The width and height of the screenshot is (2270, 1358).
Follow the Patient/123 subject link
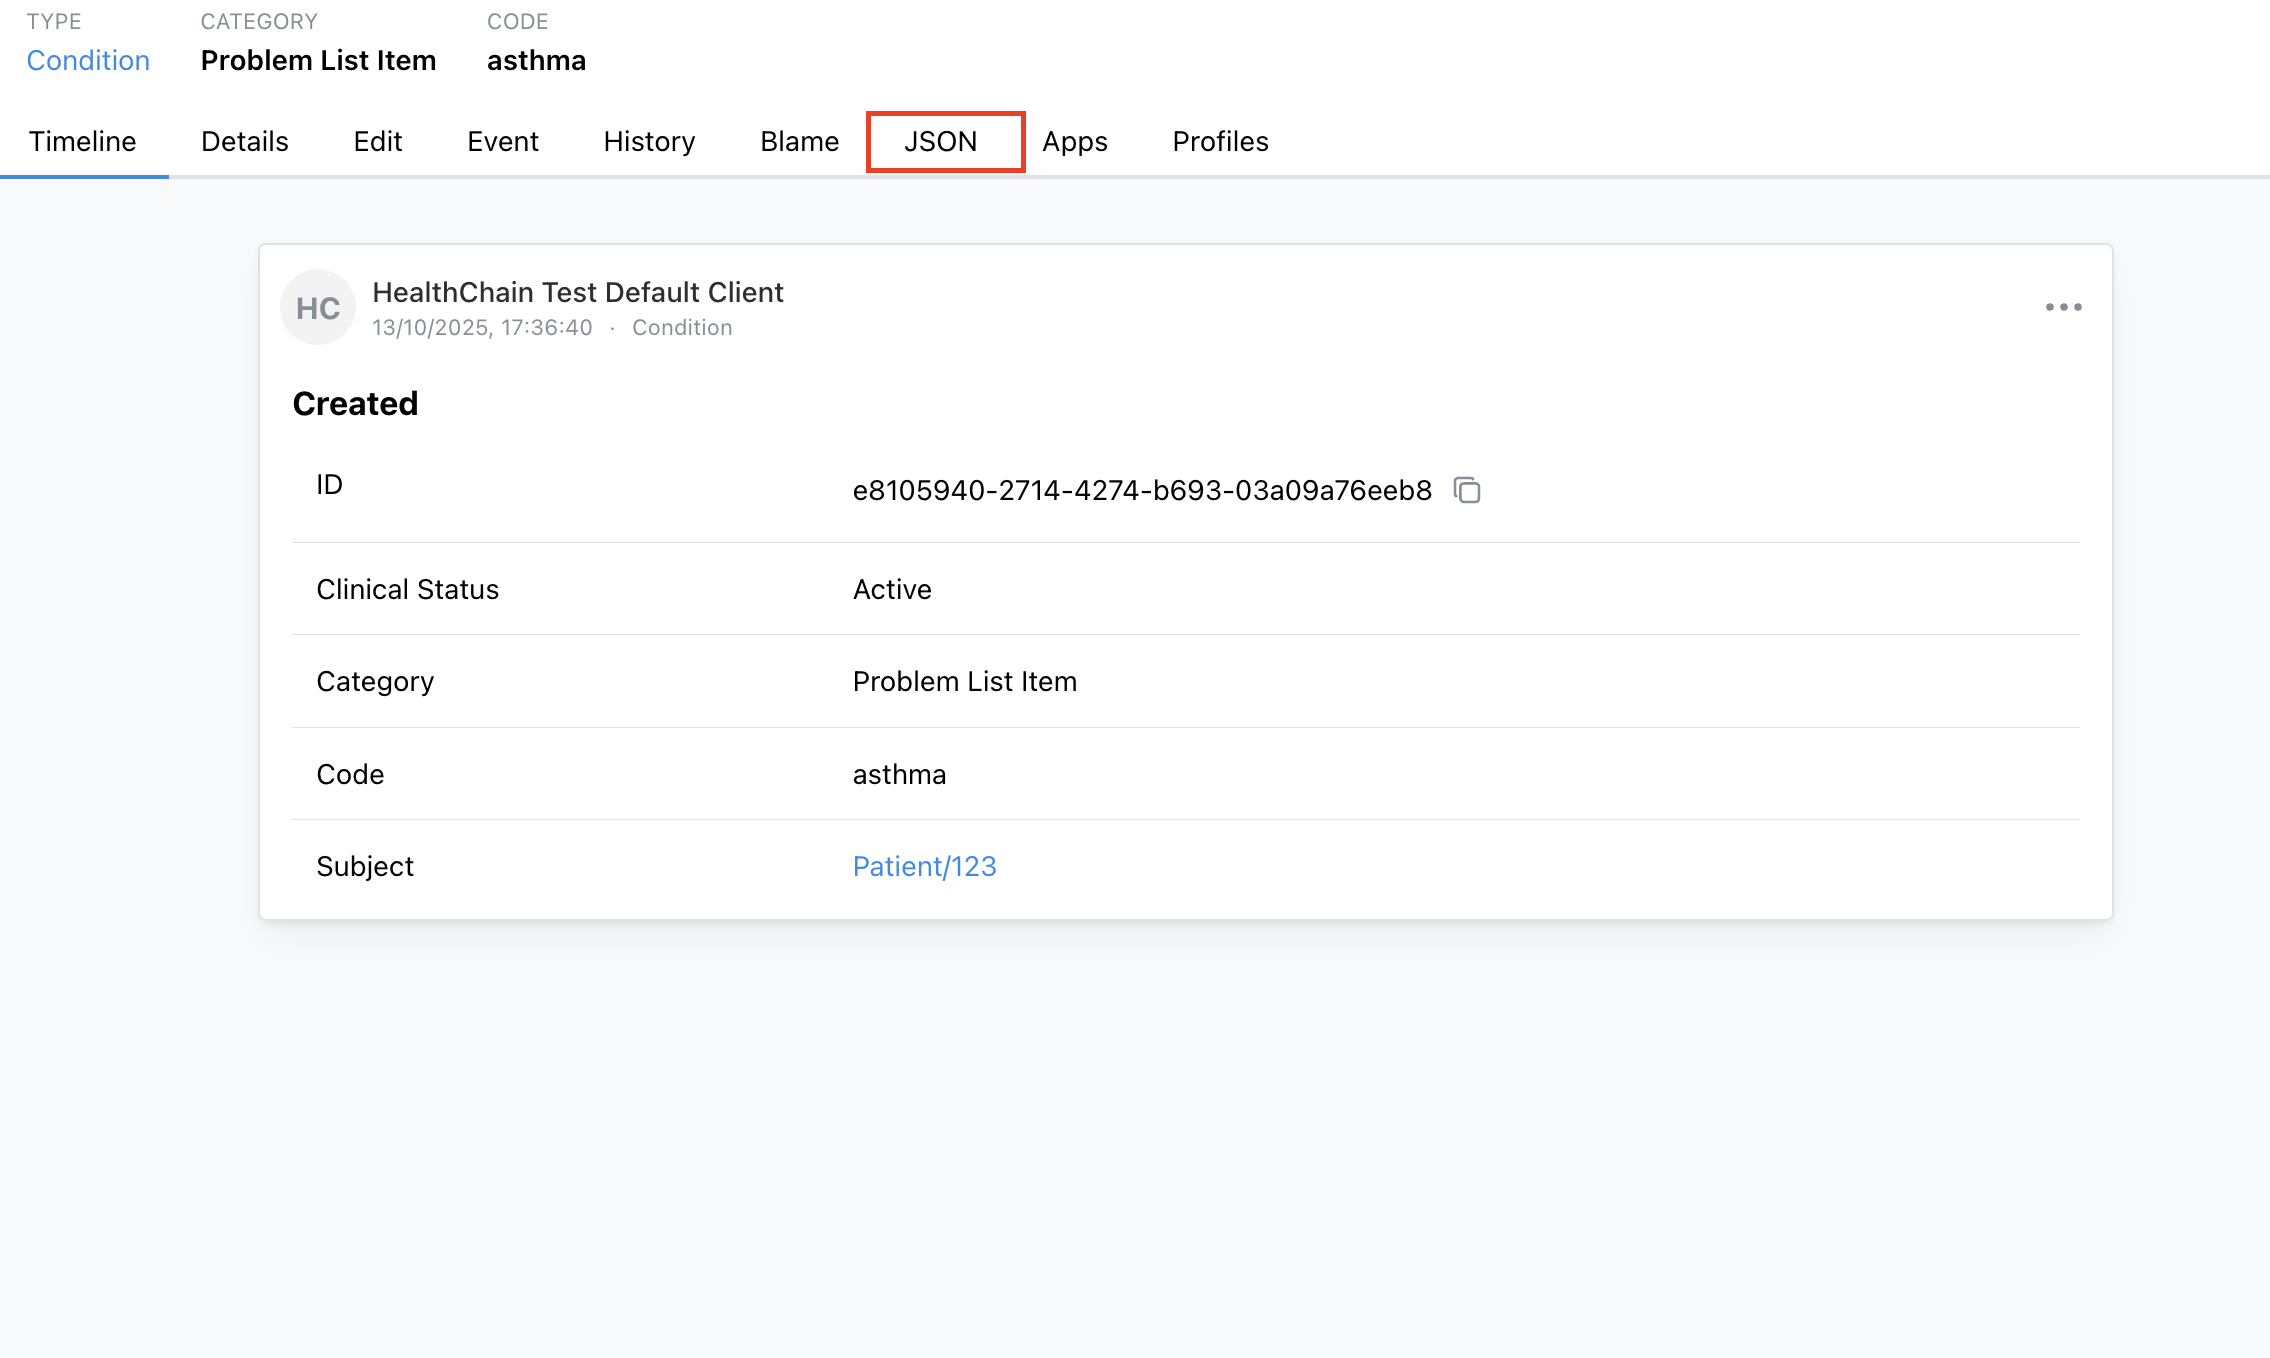click(924, 866)
